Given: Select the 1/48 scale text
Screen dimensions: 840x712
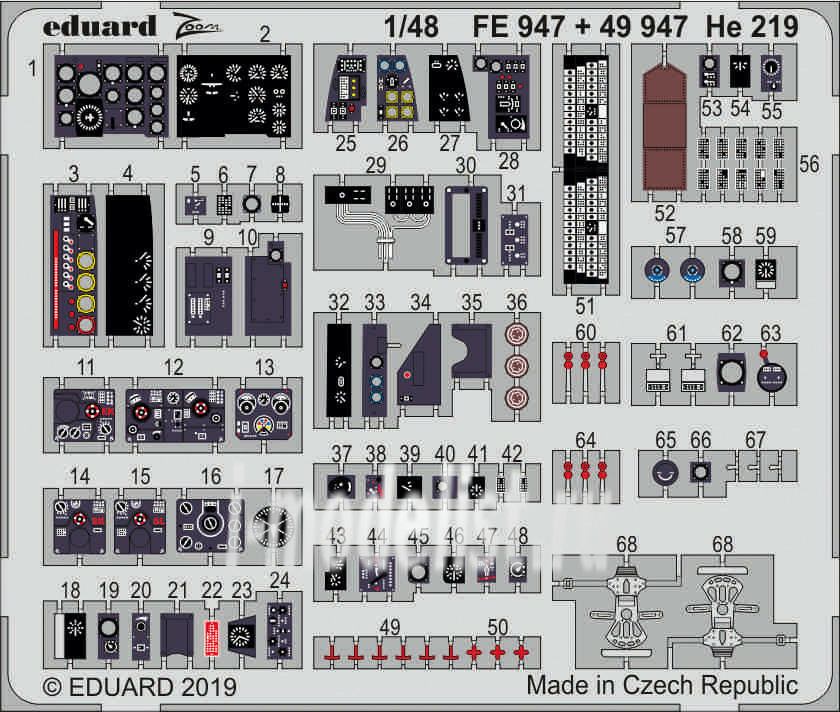Looking at the screenshot, I should [411, 27].
